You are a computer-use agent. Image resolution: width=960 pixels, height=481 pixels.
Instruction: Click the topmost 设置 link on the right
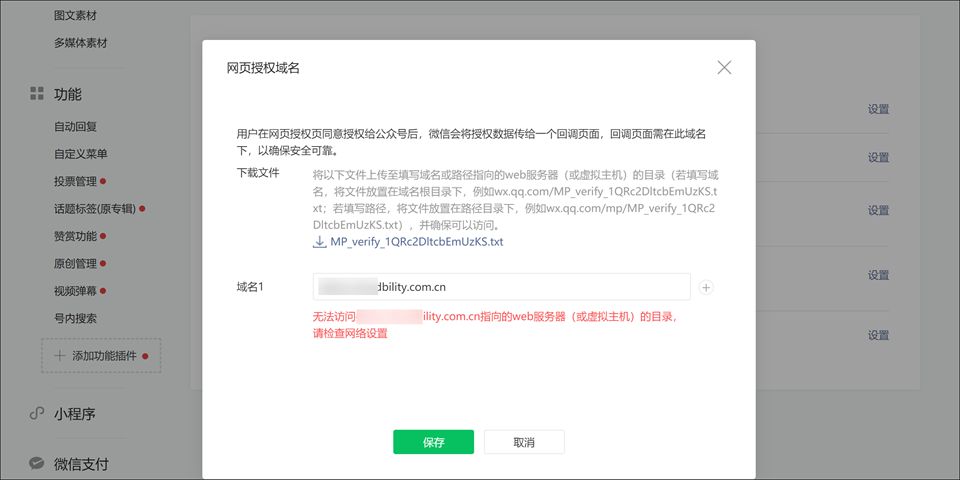pos(878,110)
